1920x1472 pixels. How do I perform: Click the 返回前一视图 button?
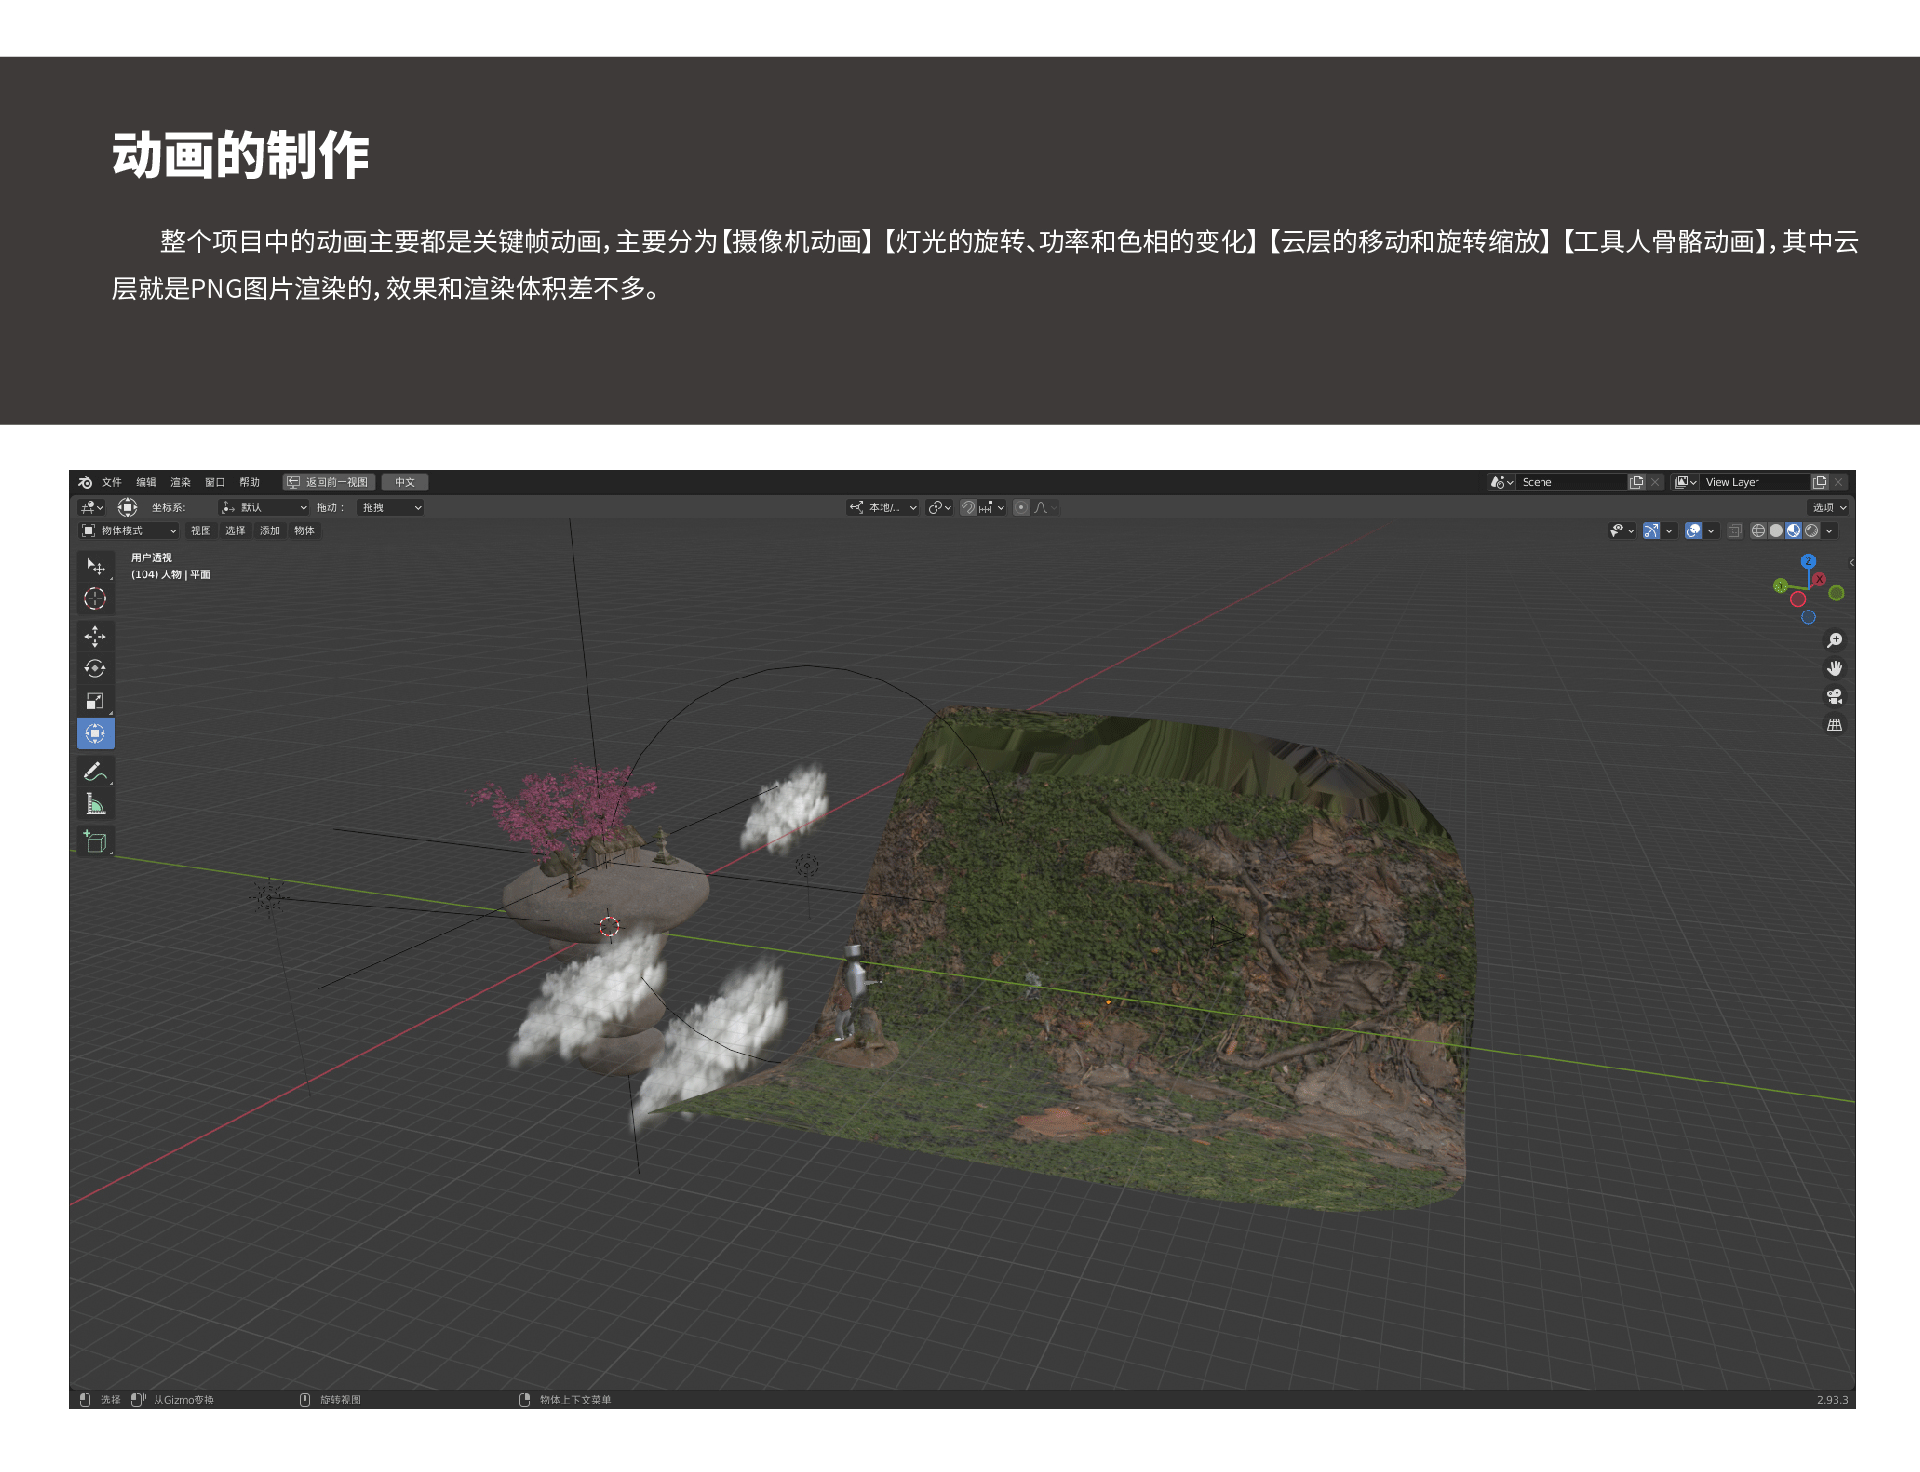pyautogui.click(x=328, y=482)
